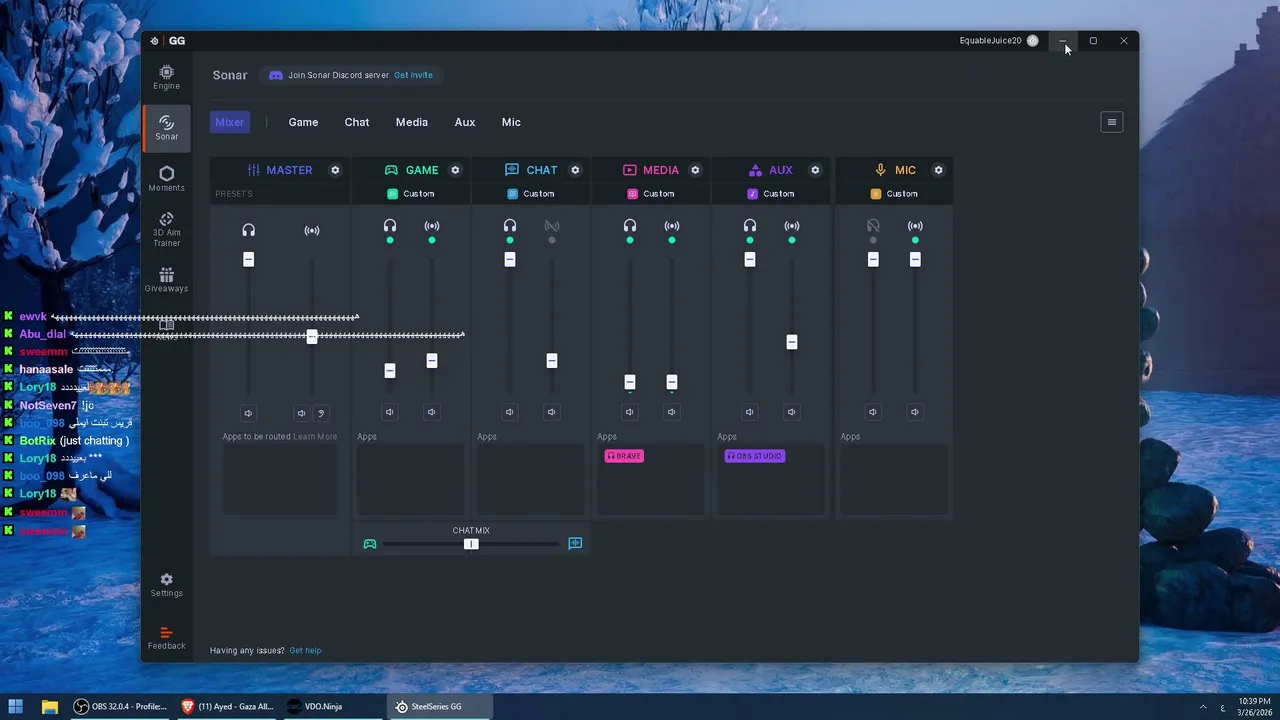Mute MEDIA stream volume
Screen dimensions: 1280x720
pyautogui.click(x=672, y=412)
